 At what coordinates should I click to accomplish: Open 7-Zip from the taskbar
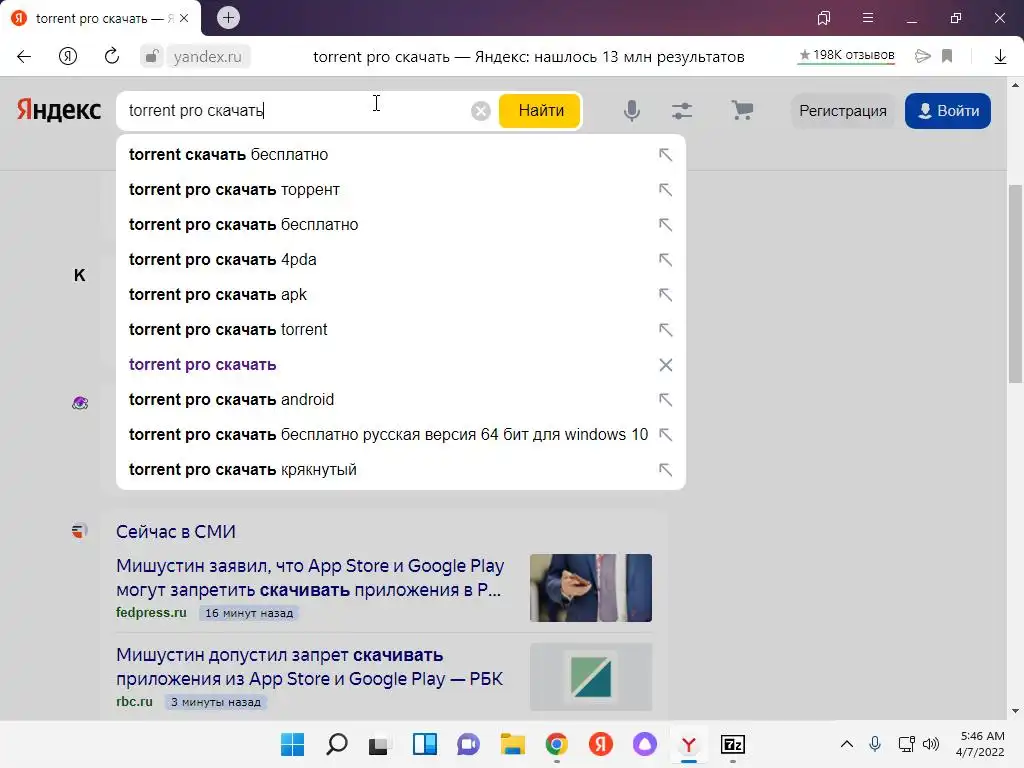point(733,744)
